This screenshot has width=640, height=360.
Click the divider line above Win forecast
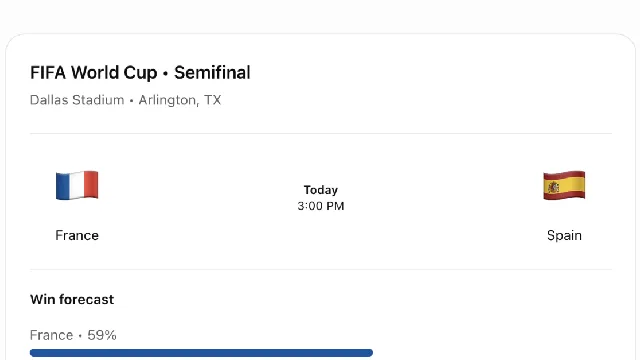click(321, 269)
